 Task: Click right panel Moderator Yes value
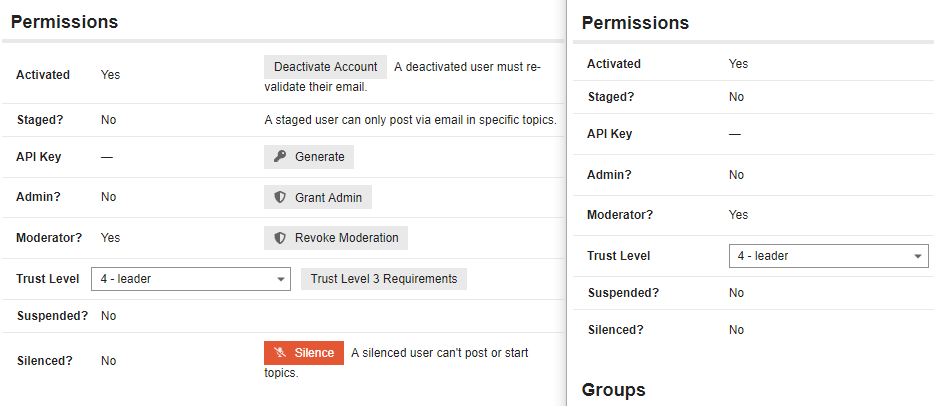[x=738, y=215]
